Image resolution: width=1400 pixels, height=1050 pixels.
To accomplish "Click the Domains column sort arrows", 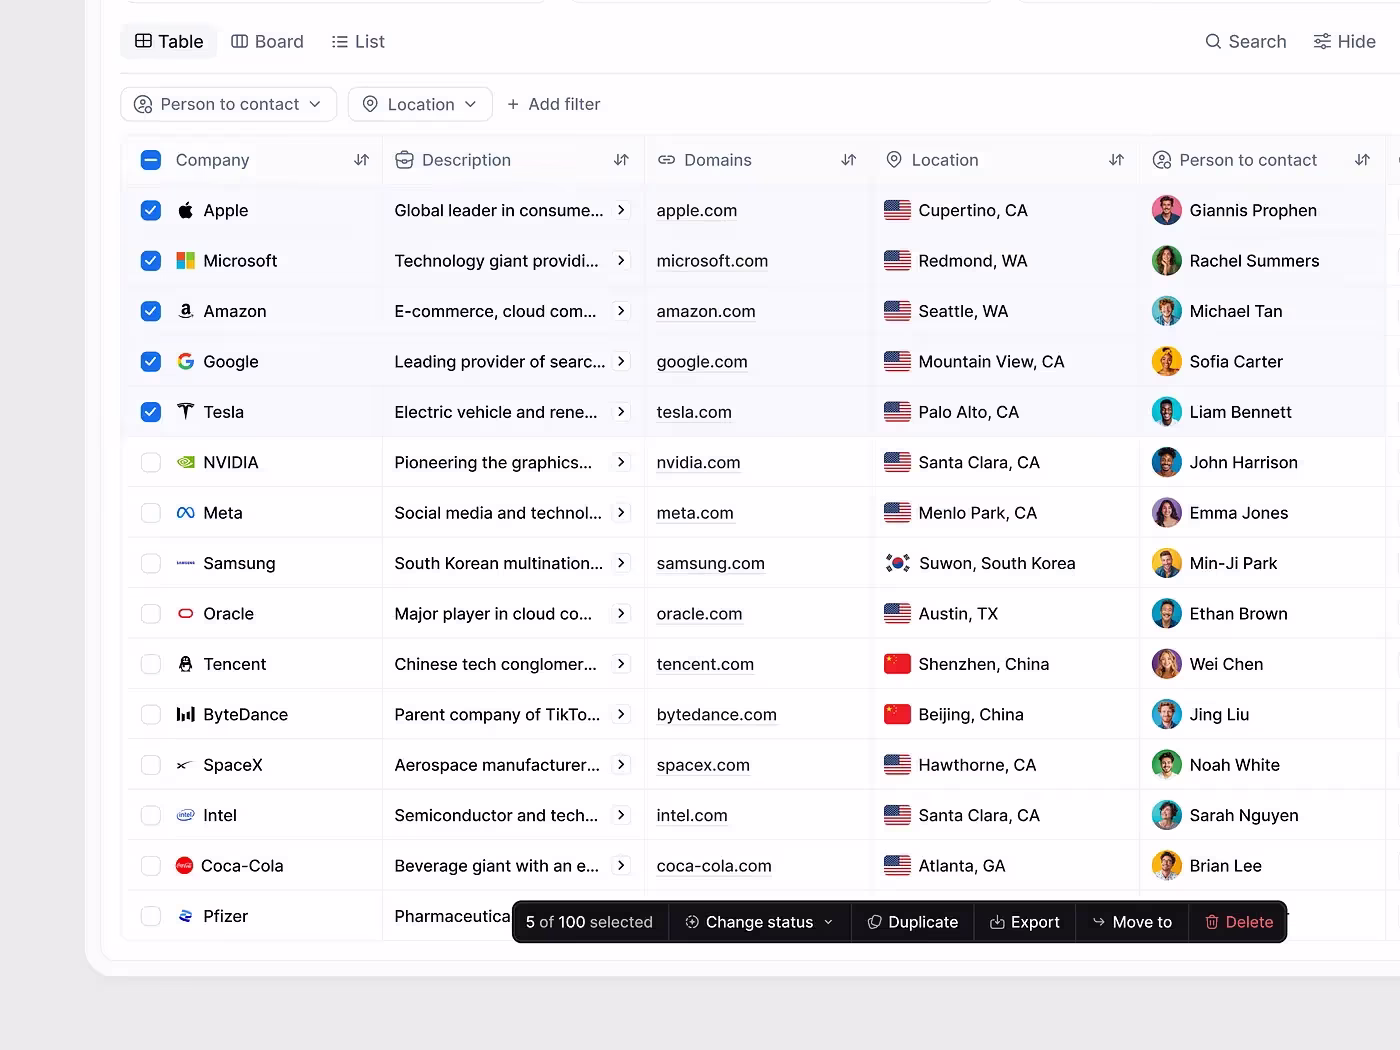I will pos(849,160).
